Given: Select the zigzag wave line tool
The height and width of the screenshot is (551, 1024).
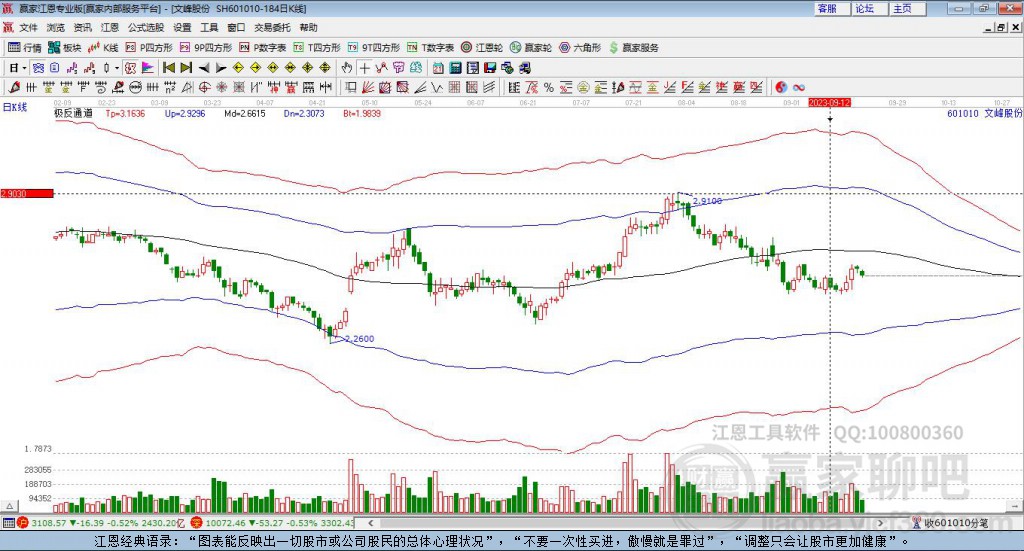Looking at the screenshot, I should tap(436, 87).
